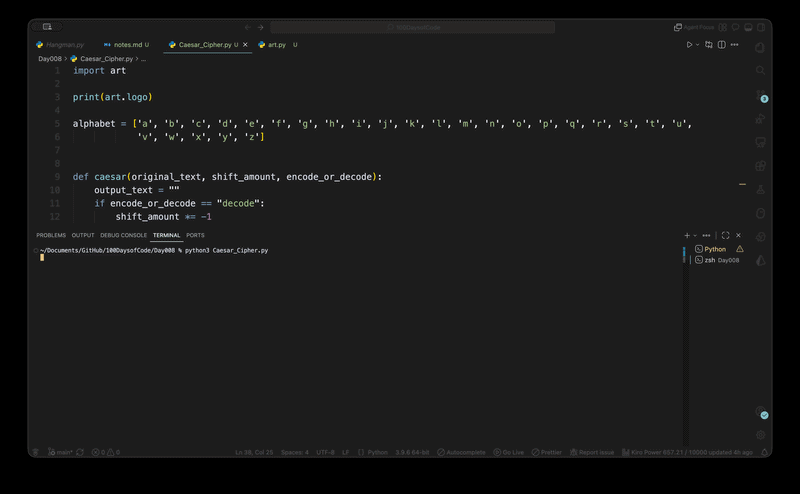Open the Extensions view icon
Screen dimensions: 800x494
point(760,166)
